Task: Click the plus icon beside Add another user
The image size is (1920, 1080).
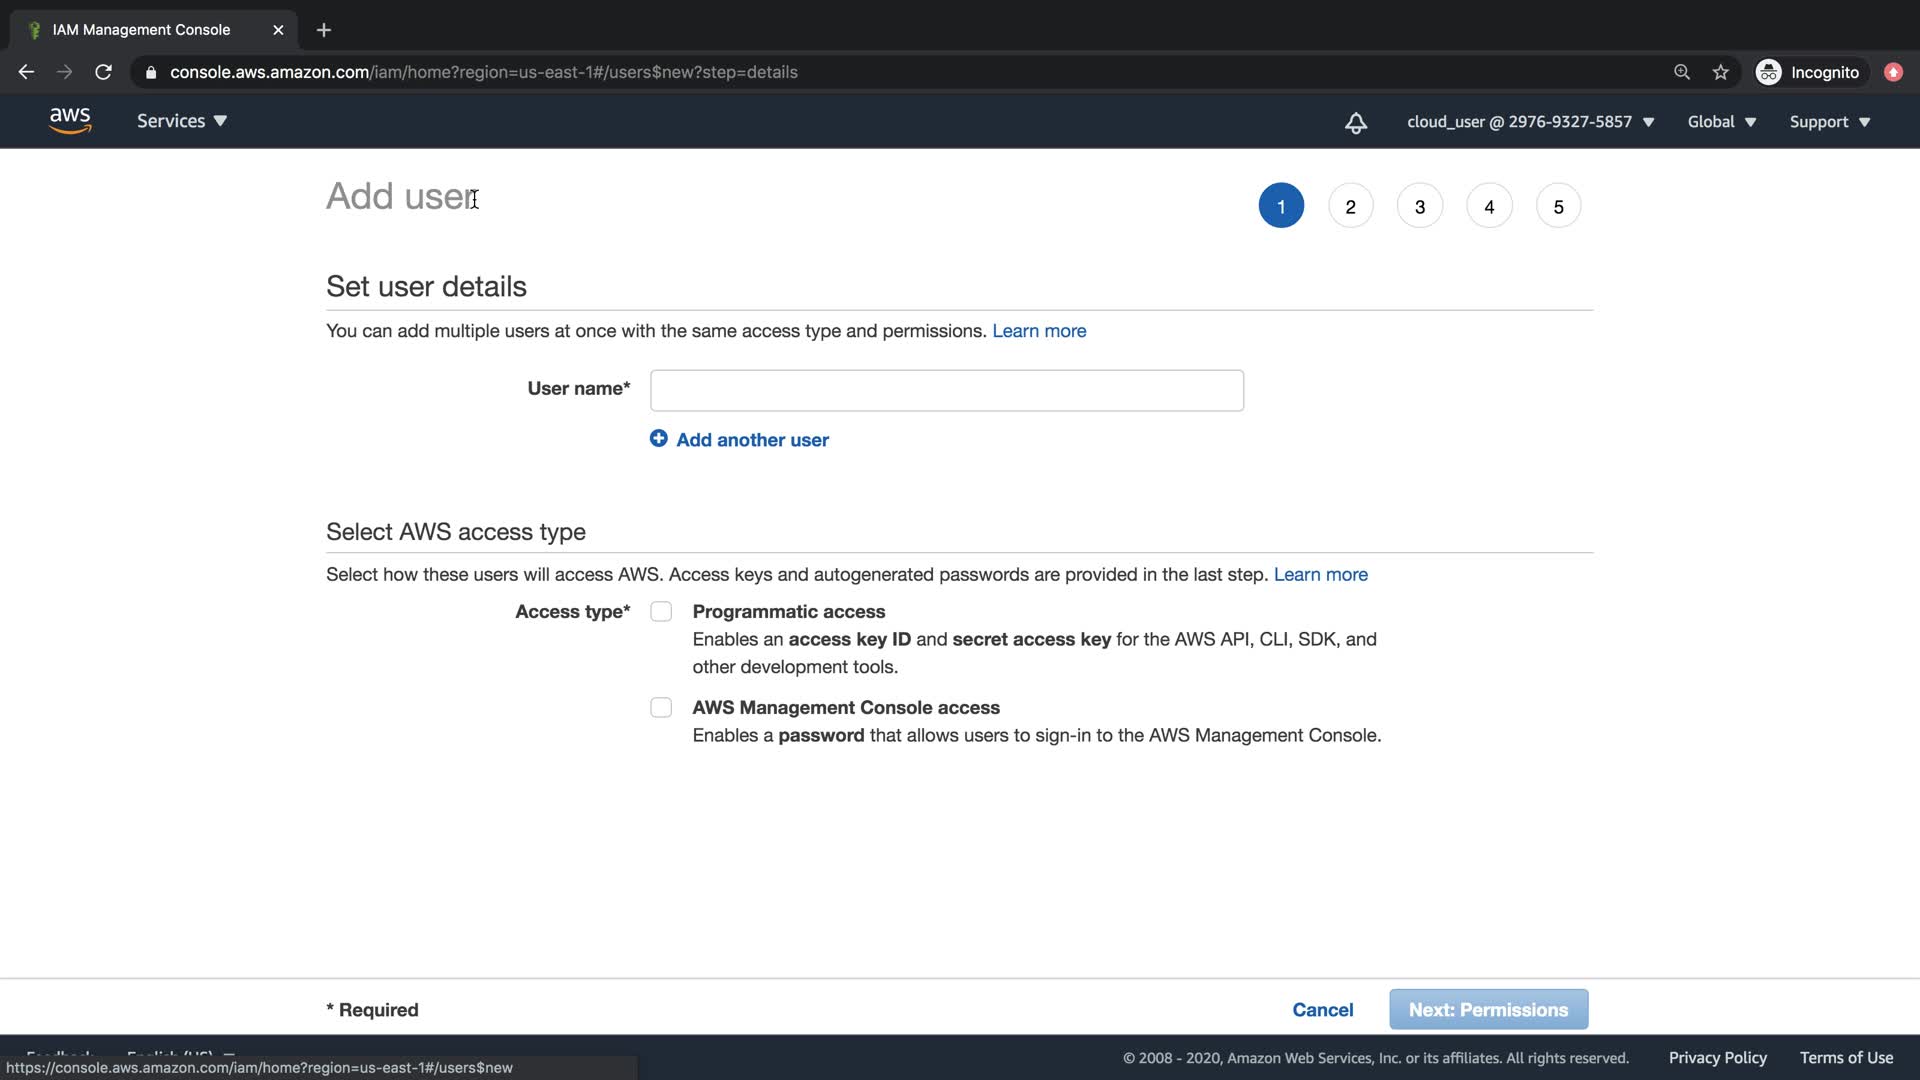Action: click(658, 439)
